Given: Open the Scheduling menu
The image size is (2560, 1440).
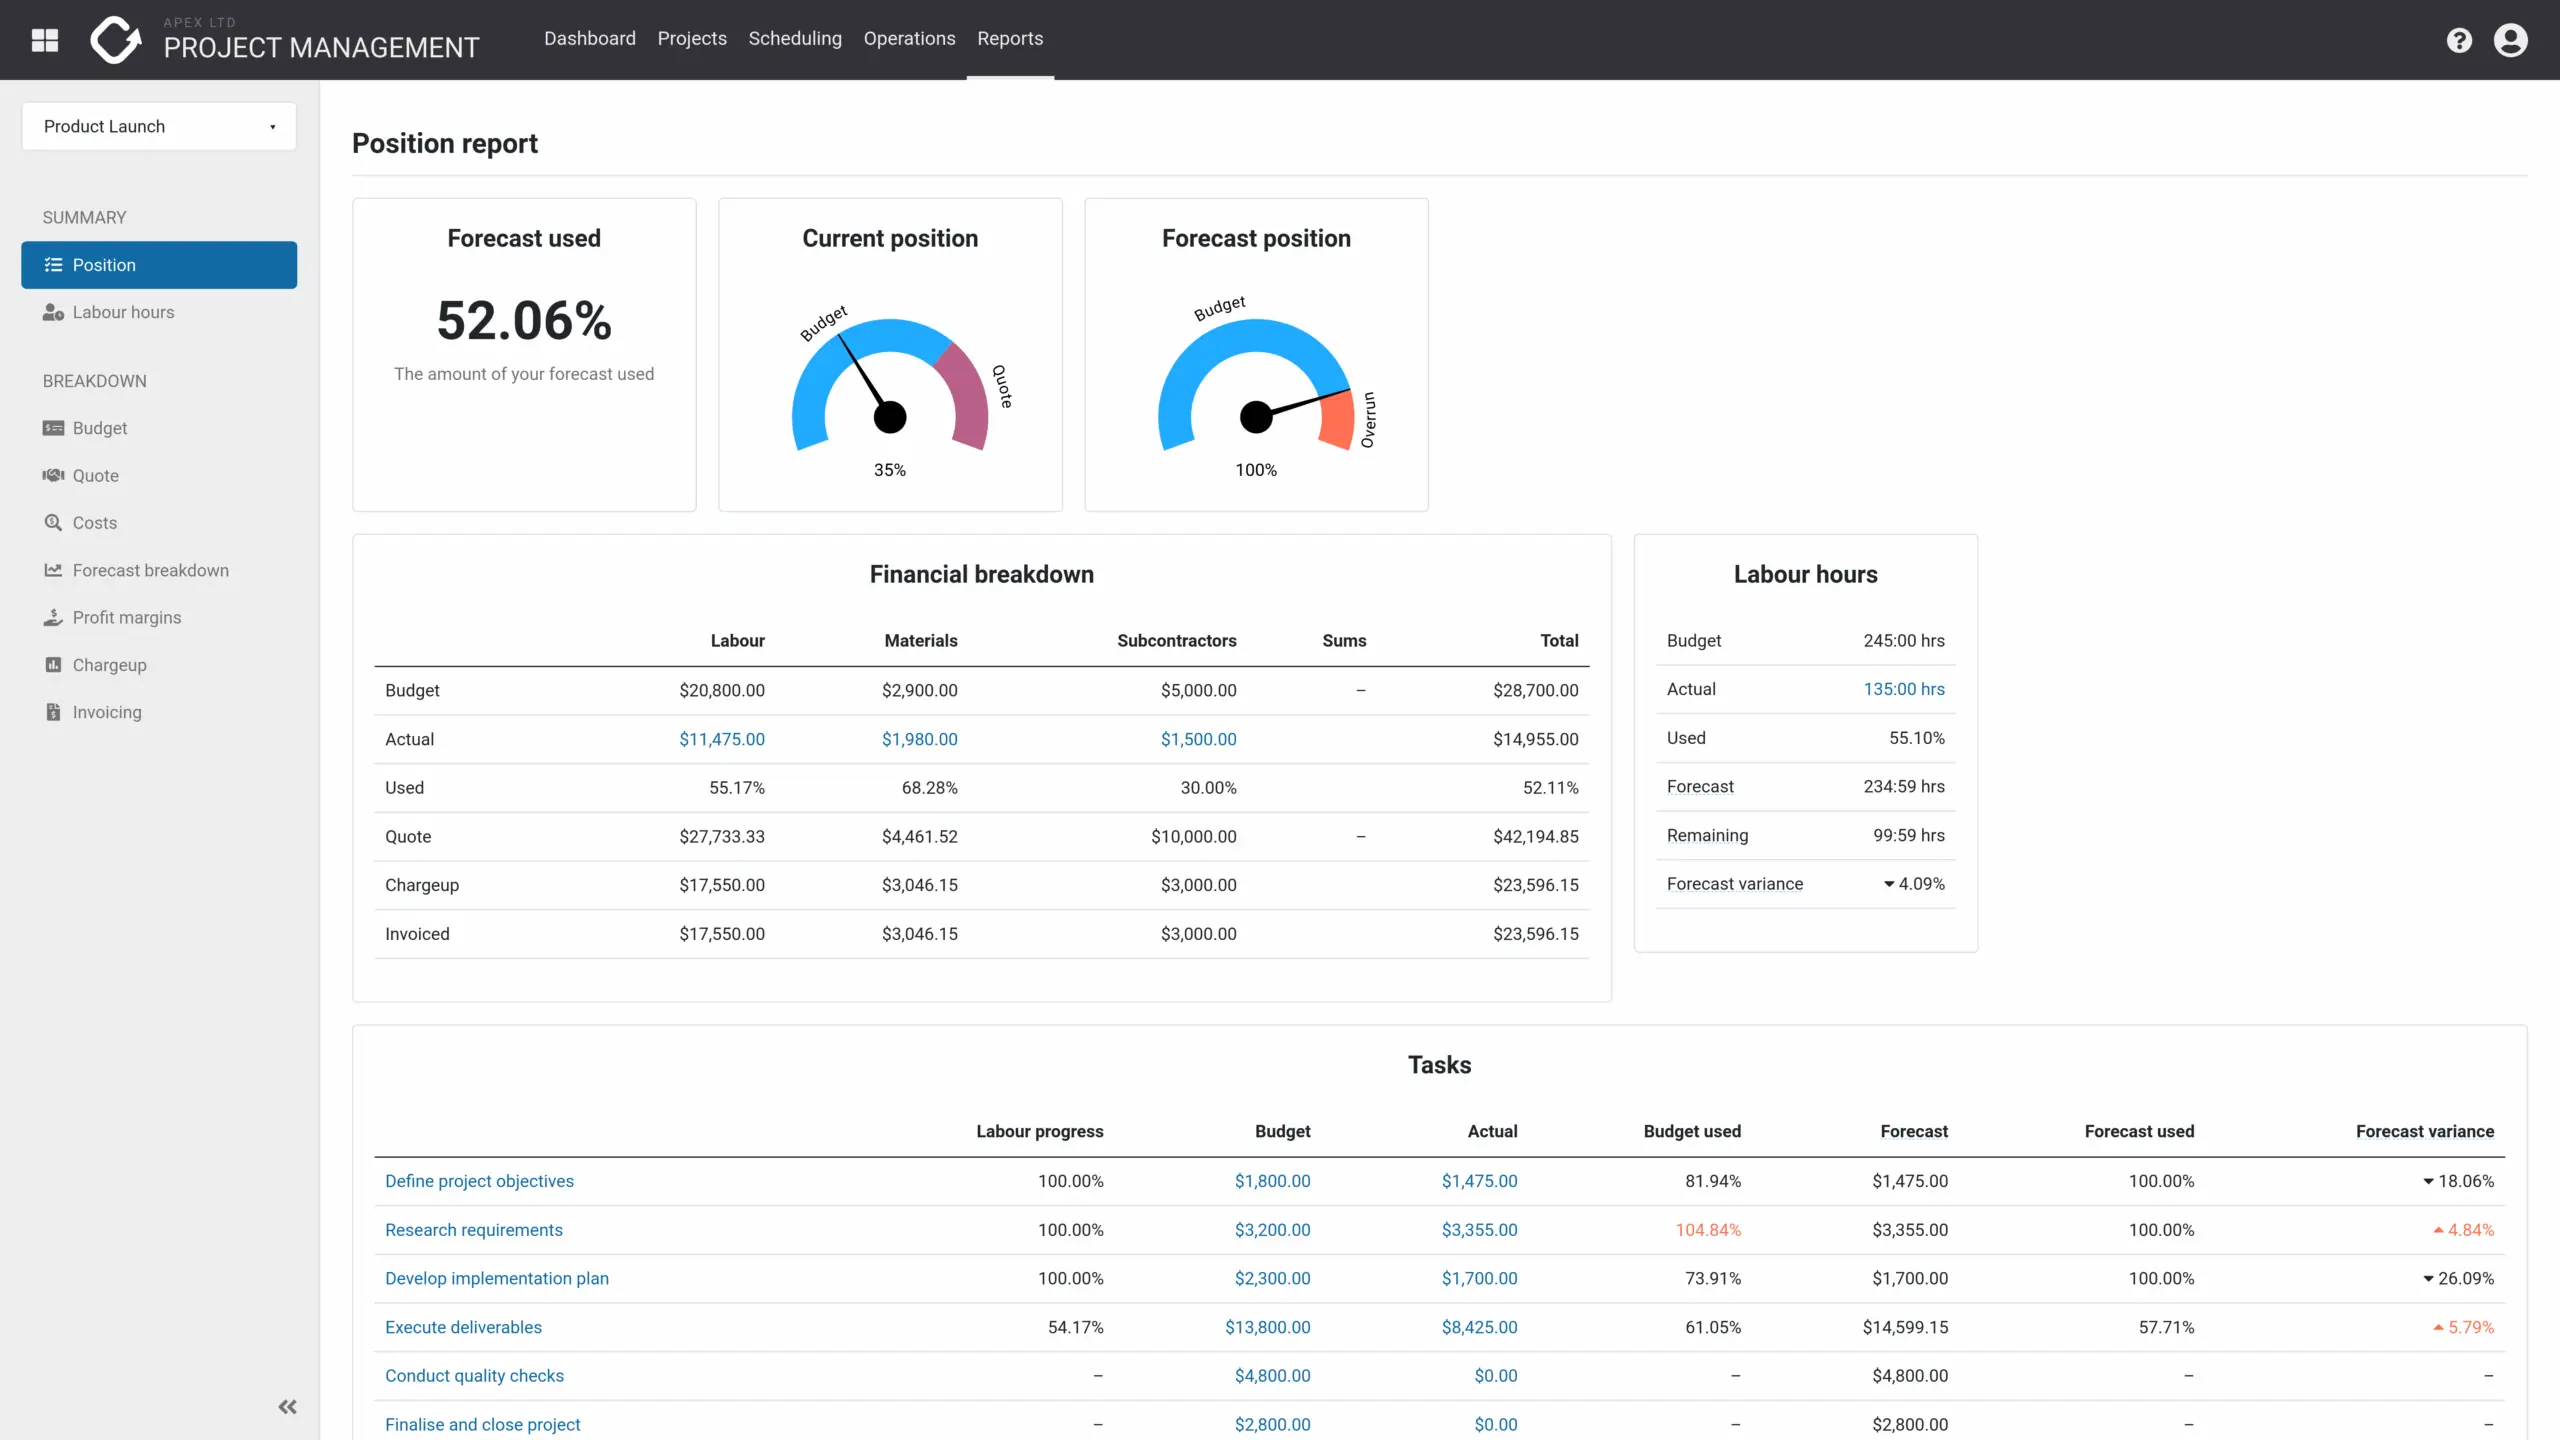Looking at the screenshot, I should (794, 39).
